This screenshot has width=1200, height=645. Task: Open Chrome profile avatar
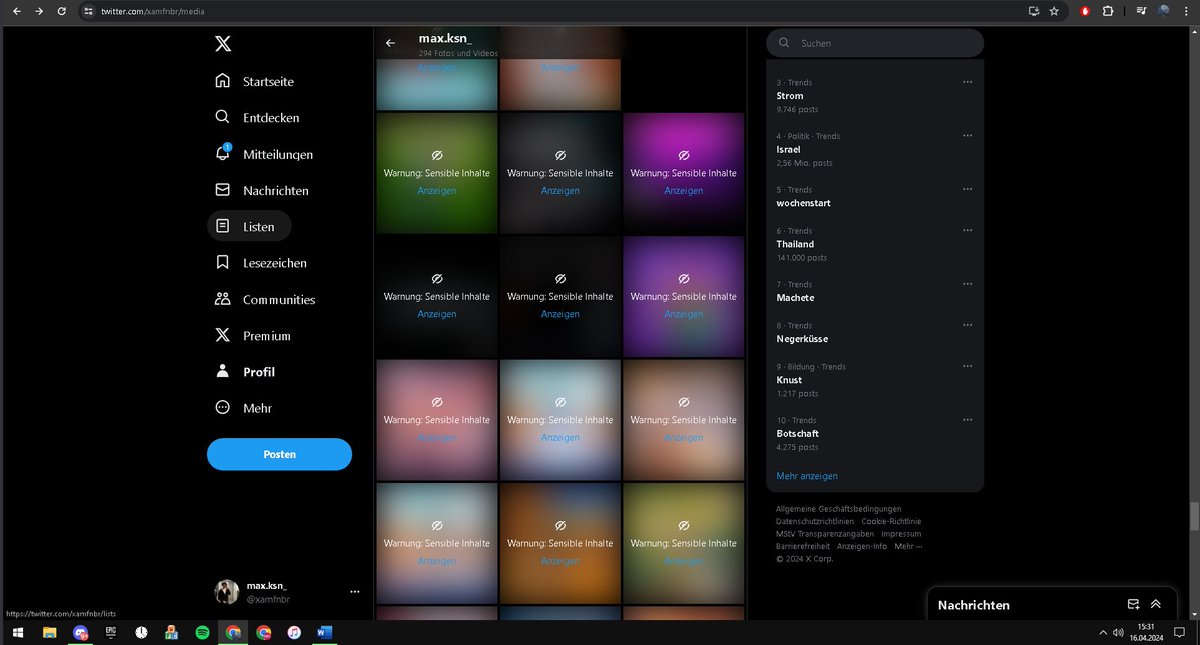point(1164,11)
